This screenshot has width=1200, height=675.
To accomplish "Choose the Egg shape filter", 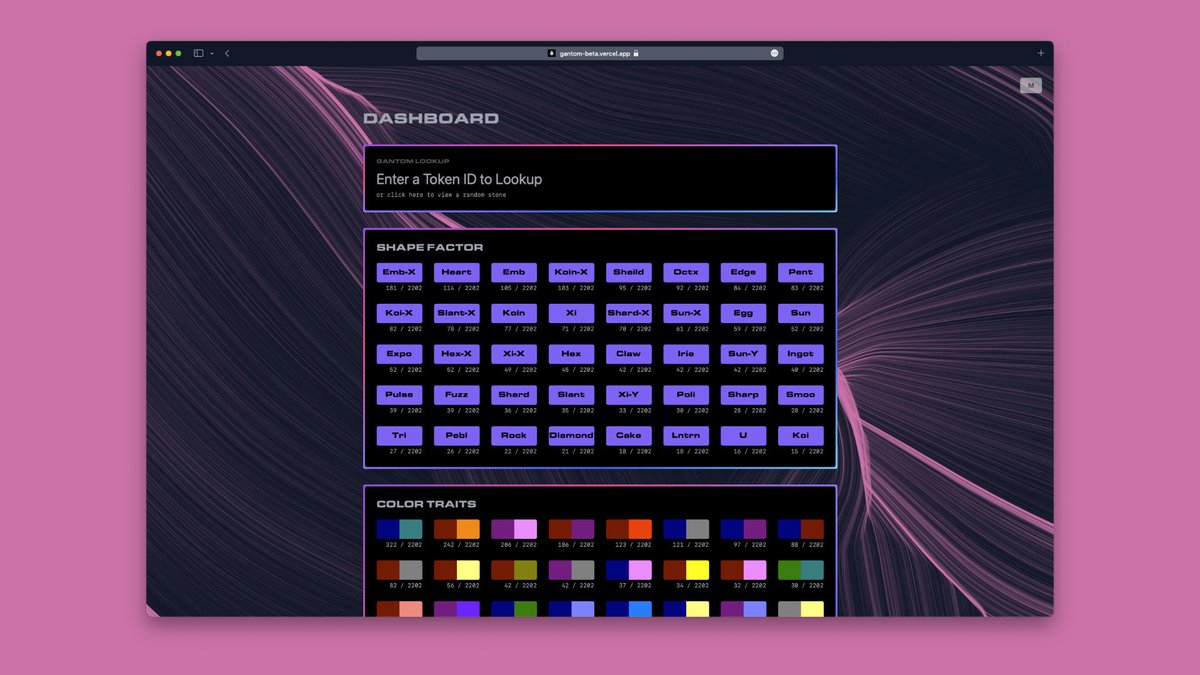I will pos(743,313).
